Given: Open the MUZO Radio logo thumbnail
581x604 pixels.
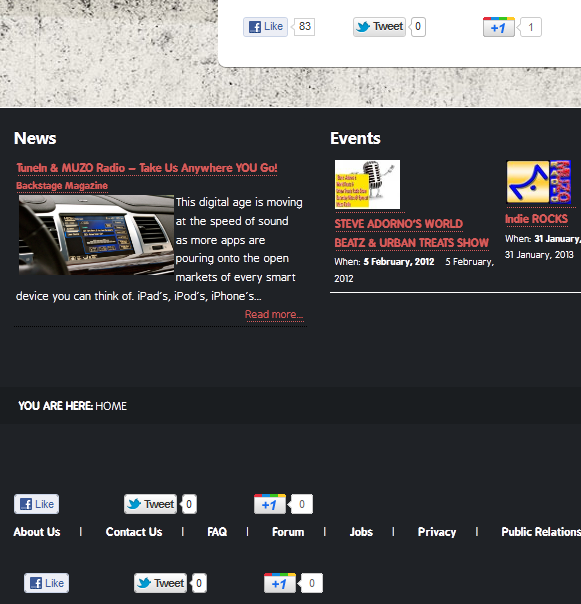Looking at the screenshot, I should pyautogui.click(x=539, y=182).
